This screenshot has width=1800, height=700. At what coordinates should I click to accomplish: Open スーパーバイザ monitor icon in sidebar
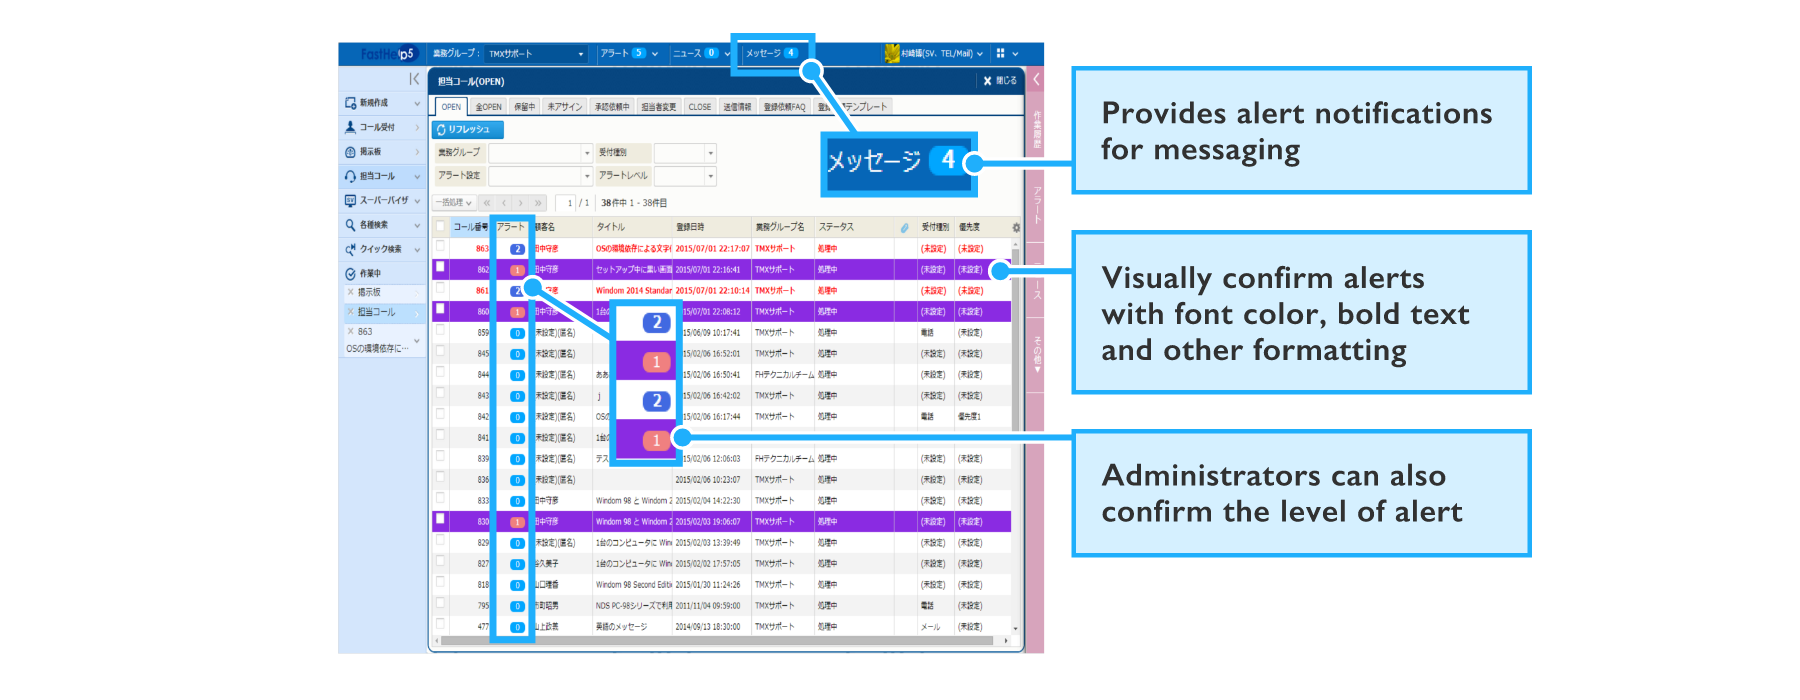click(x=351, y=201)
